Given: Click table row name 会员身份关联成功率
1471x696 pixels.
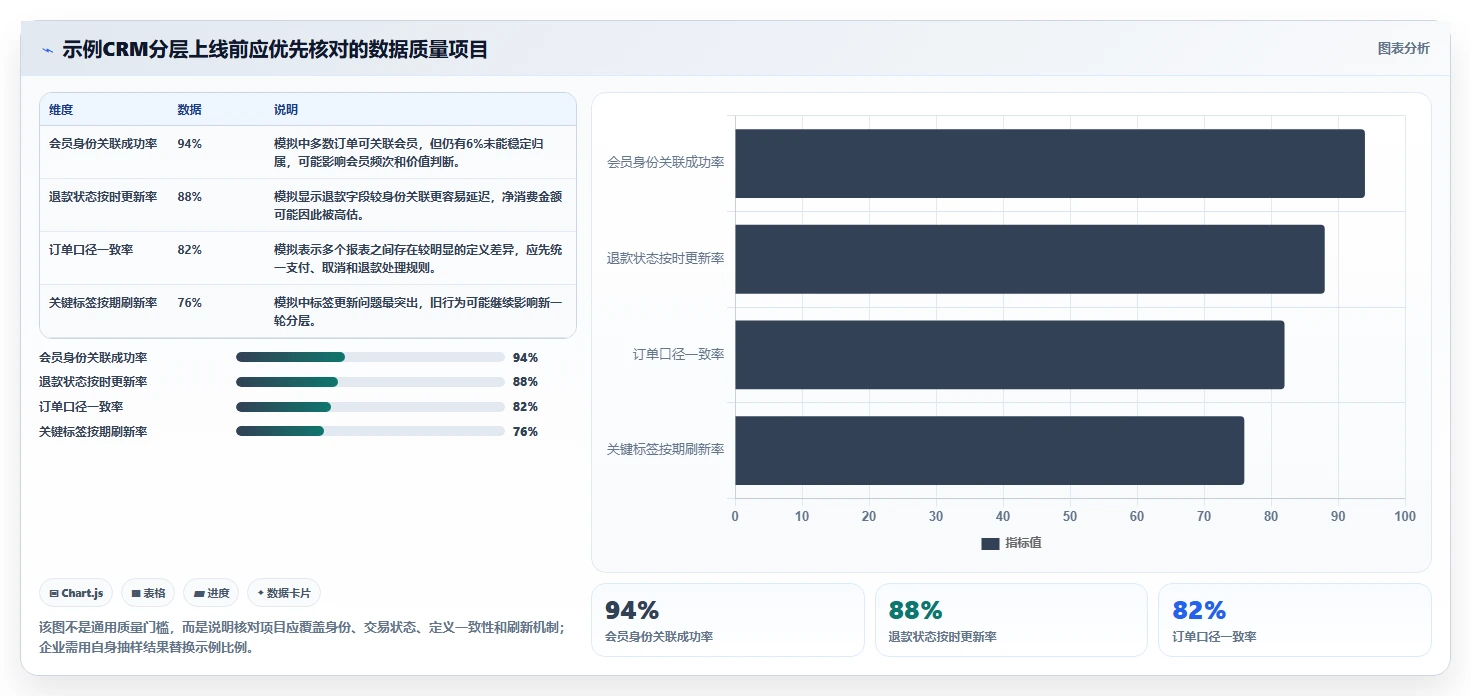Looking at the screenshot, I should (103, 144).
